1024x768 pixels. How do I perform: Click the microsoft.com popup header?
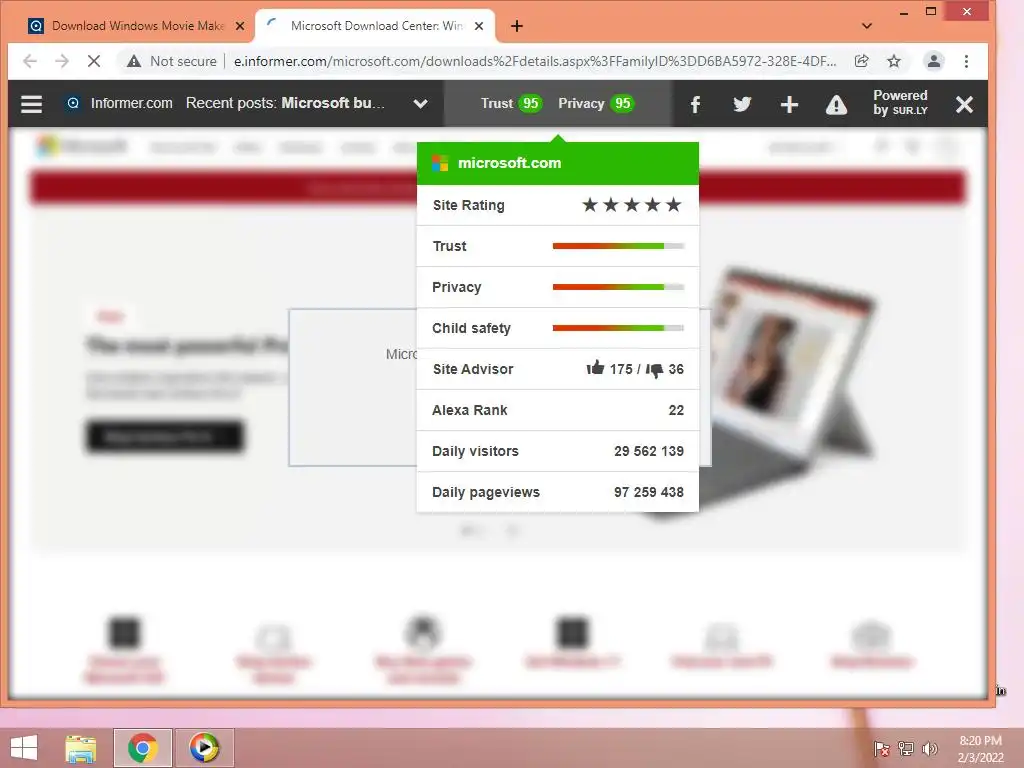[558, 163]
